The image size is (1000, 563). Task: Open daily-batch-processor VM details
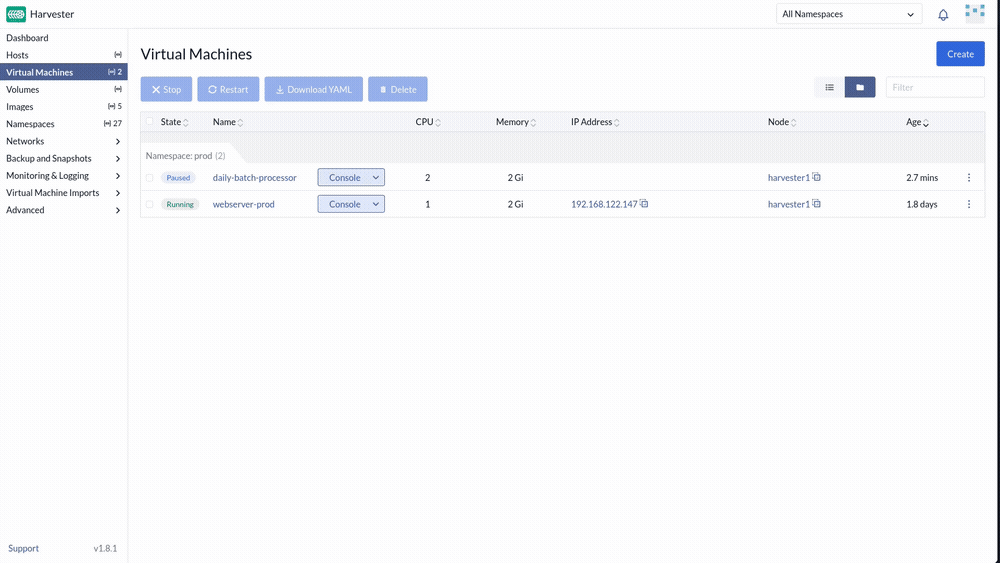pyautogui.click(x=254, y=178)
